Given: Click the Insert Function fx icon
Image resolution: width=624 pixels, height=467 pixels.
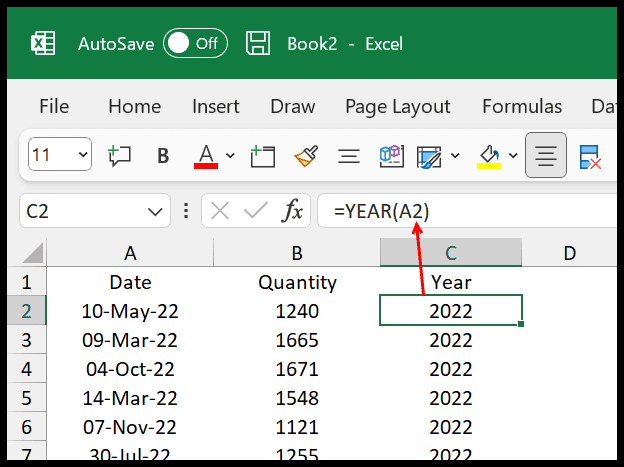Looking at the screenshot, I should click(x=292, y=211).
